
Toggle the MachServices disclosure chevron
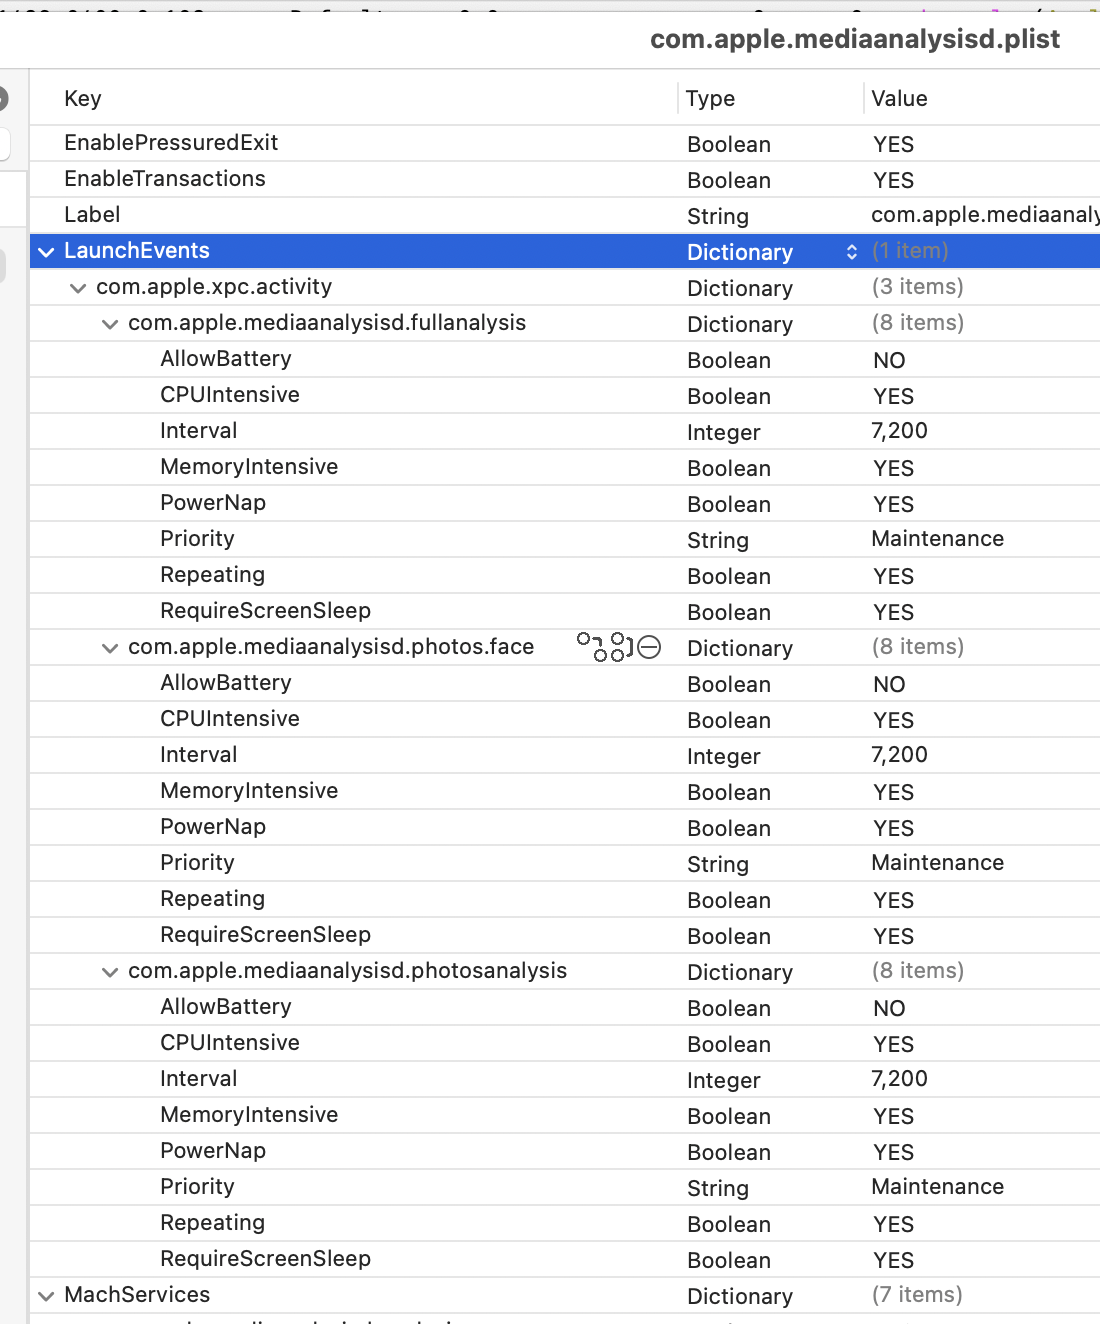click(46, 1296)
